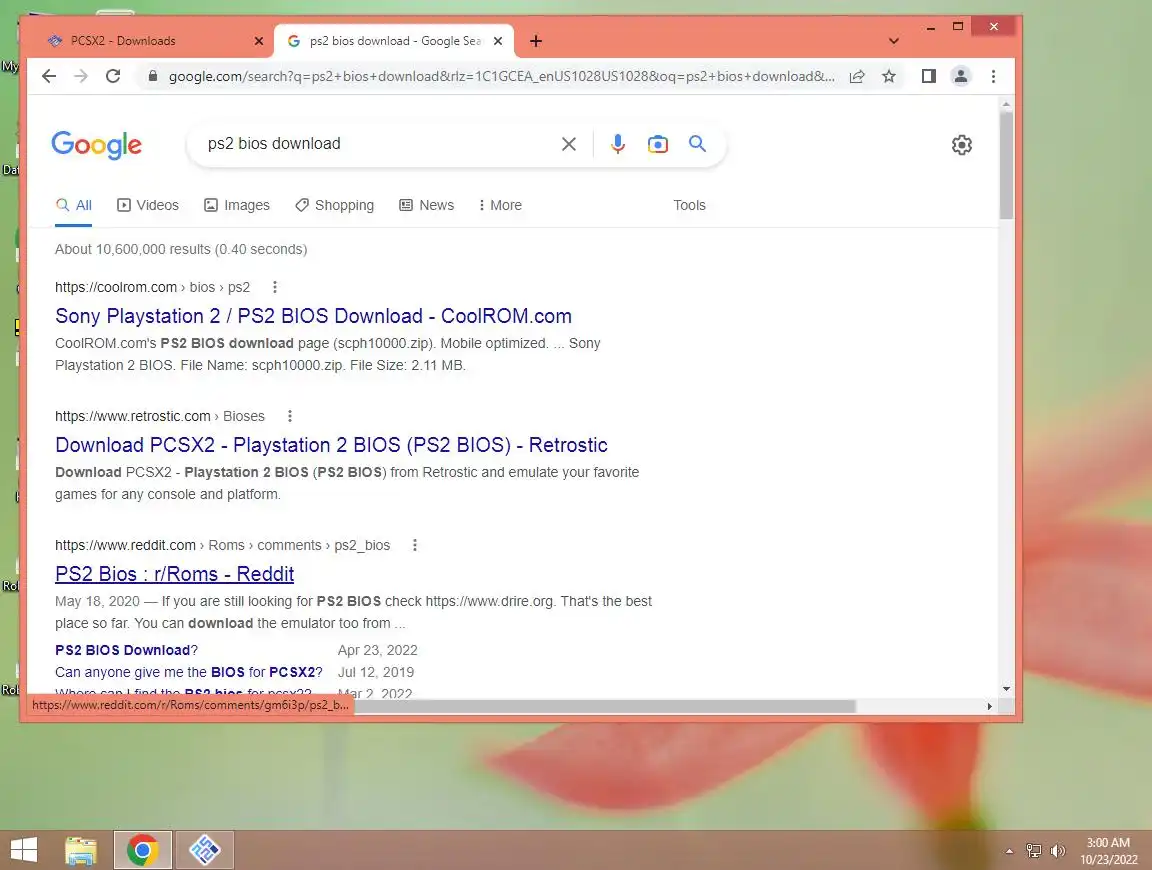
Task: Start a voice search with the microphone
Action: point(618,144)
